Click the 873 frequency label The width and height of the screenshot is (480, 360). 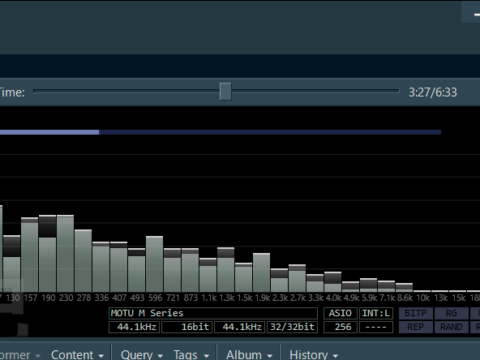point(191,298)
